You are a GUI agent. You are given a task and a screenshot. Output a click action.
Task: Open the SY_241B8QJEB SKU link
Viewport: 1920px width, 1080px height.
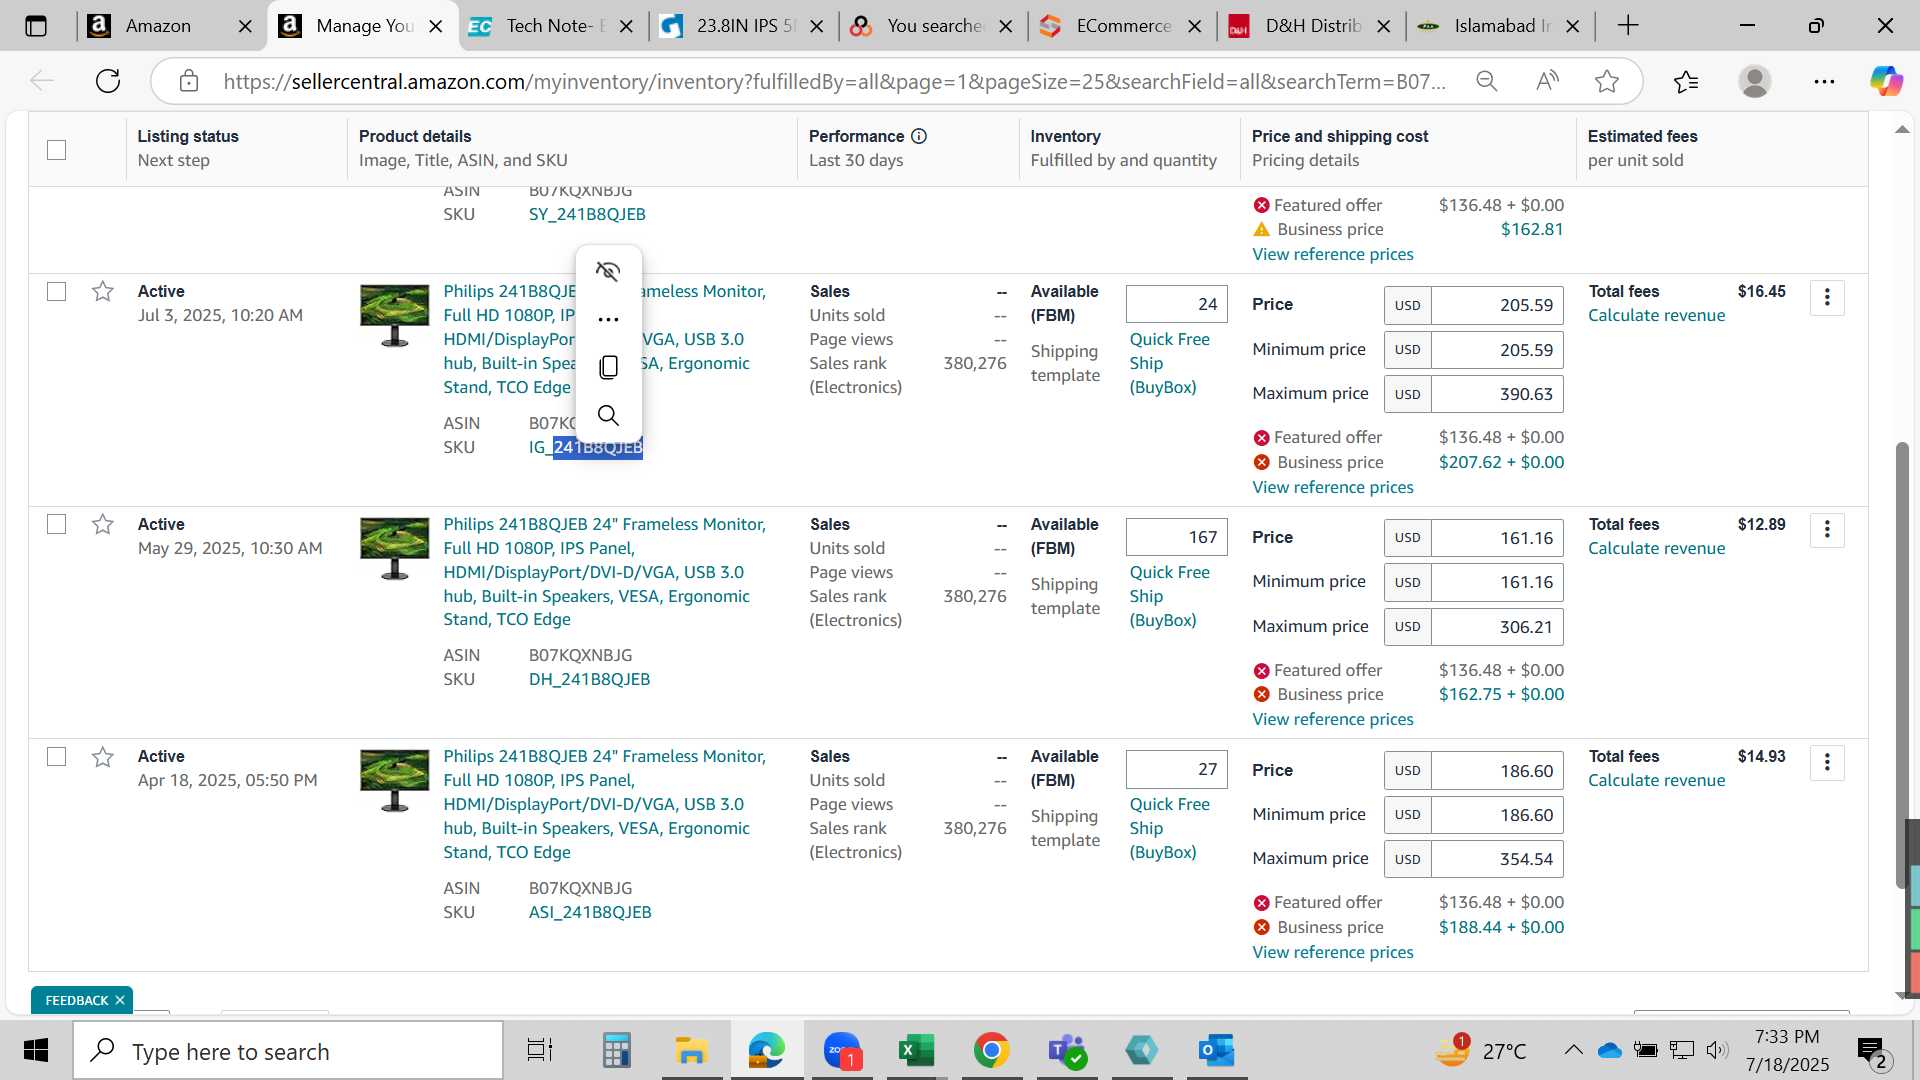[x=587, y=214]
